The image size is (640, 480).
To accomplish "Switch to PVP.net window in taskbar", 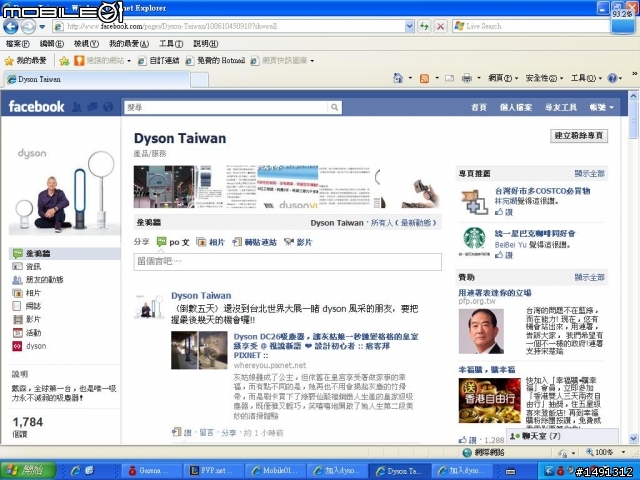I will pos(213,471).
